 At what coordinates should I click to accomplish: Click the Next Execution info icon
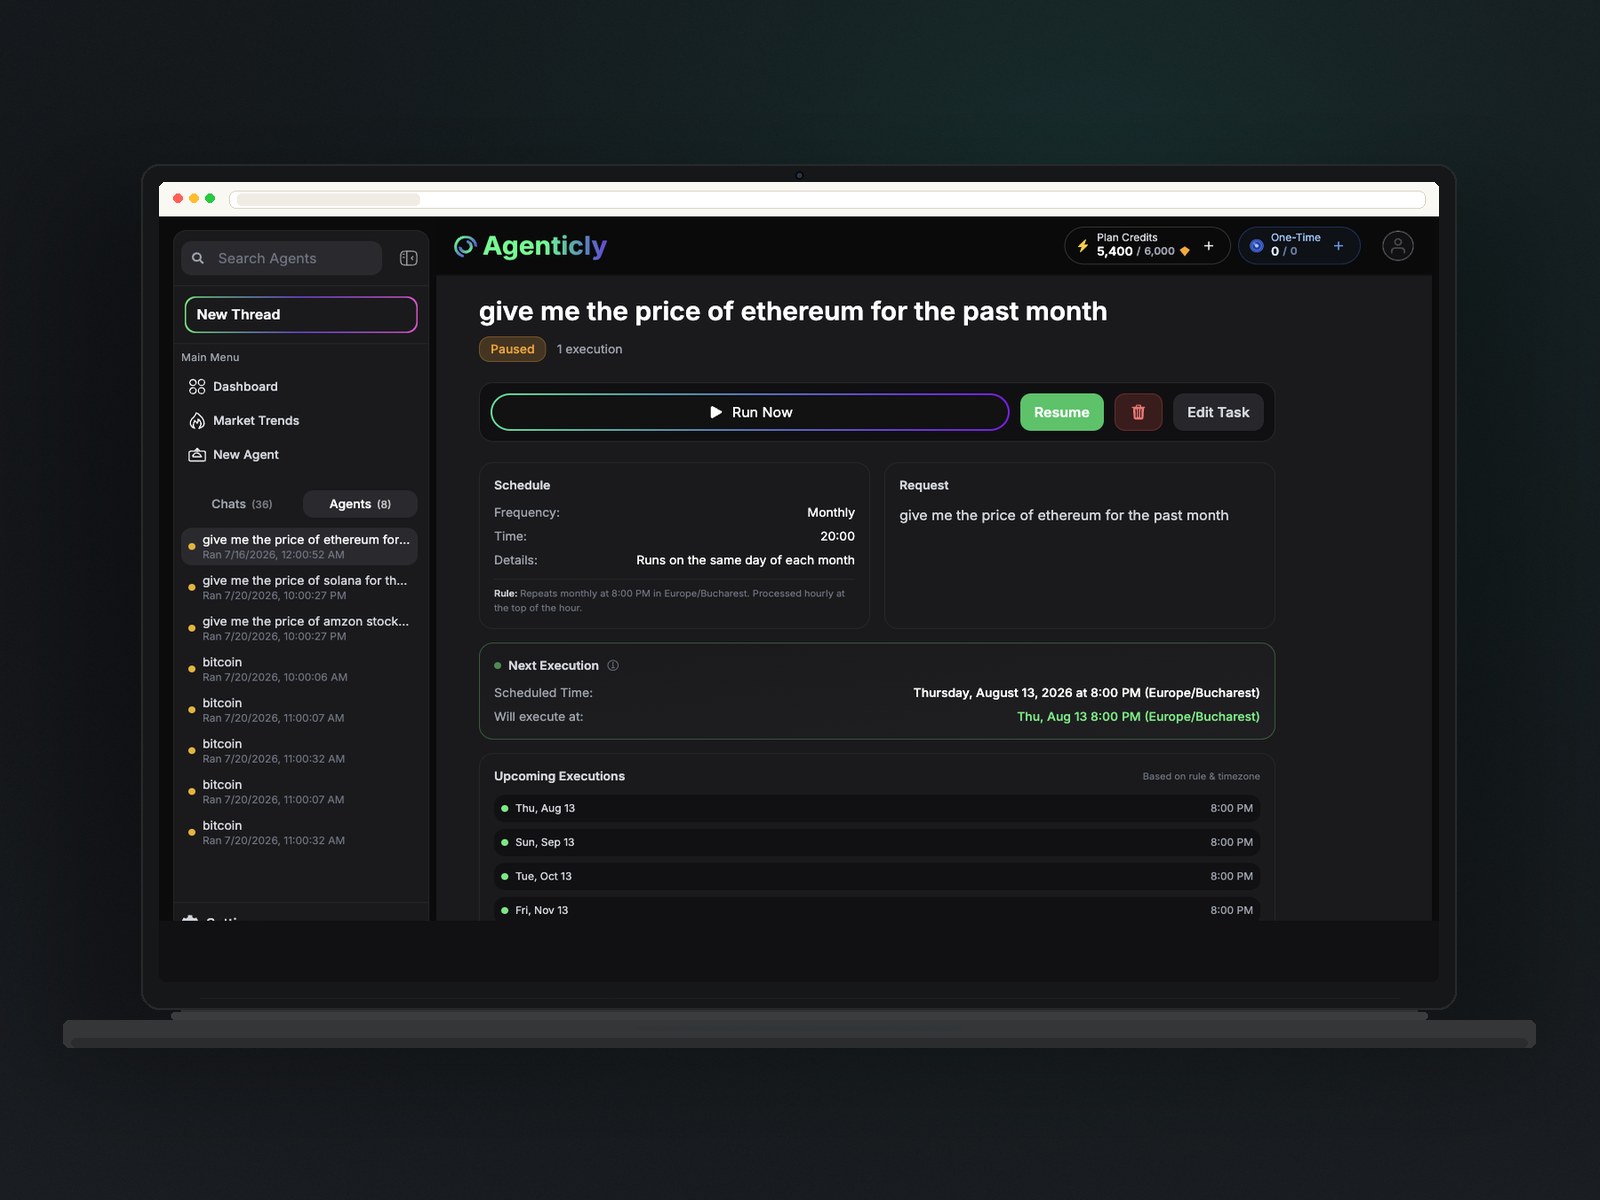[613, 666]
